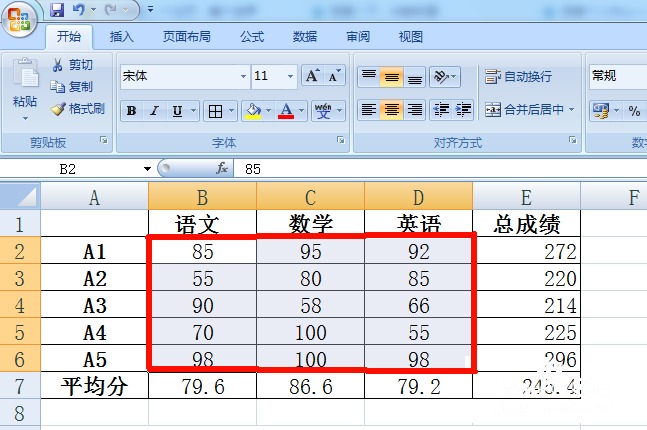
Task: Select the 平均分 cell
Action: click(94, 385)
